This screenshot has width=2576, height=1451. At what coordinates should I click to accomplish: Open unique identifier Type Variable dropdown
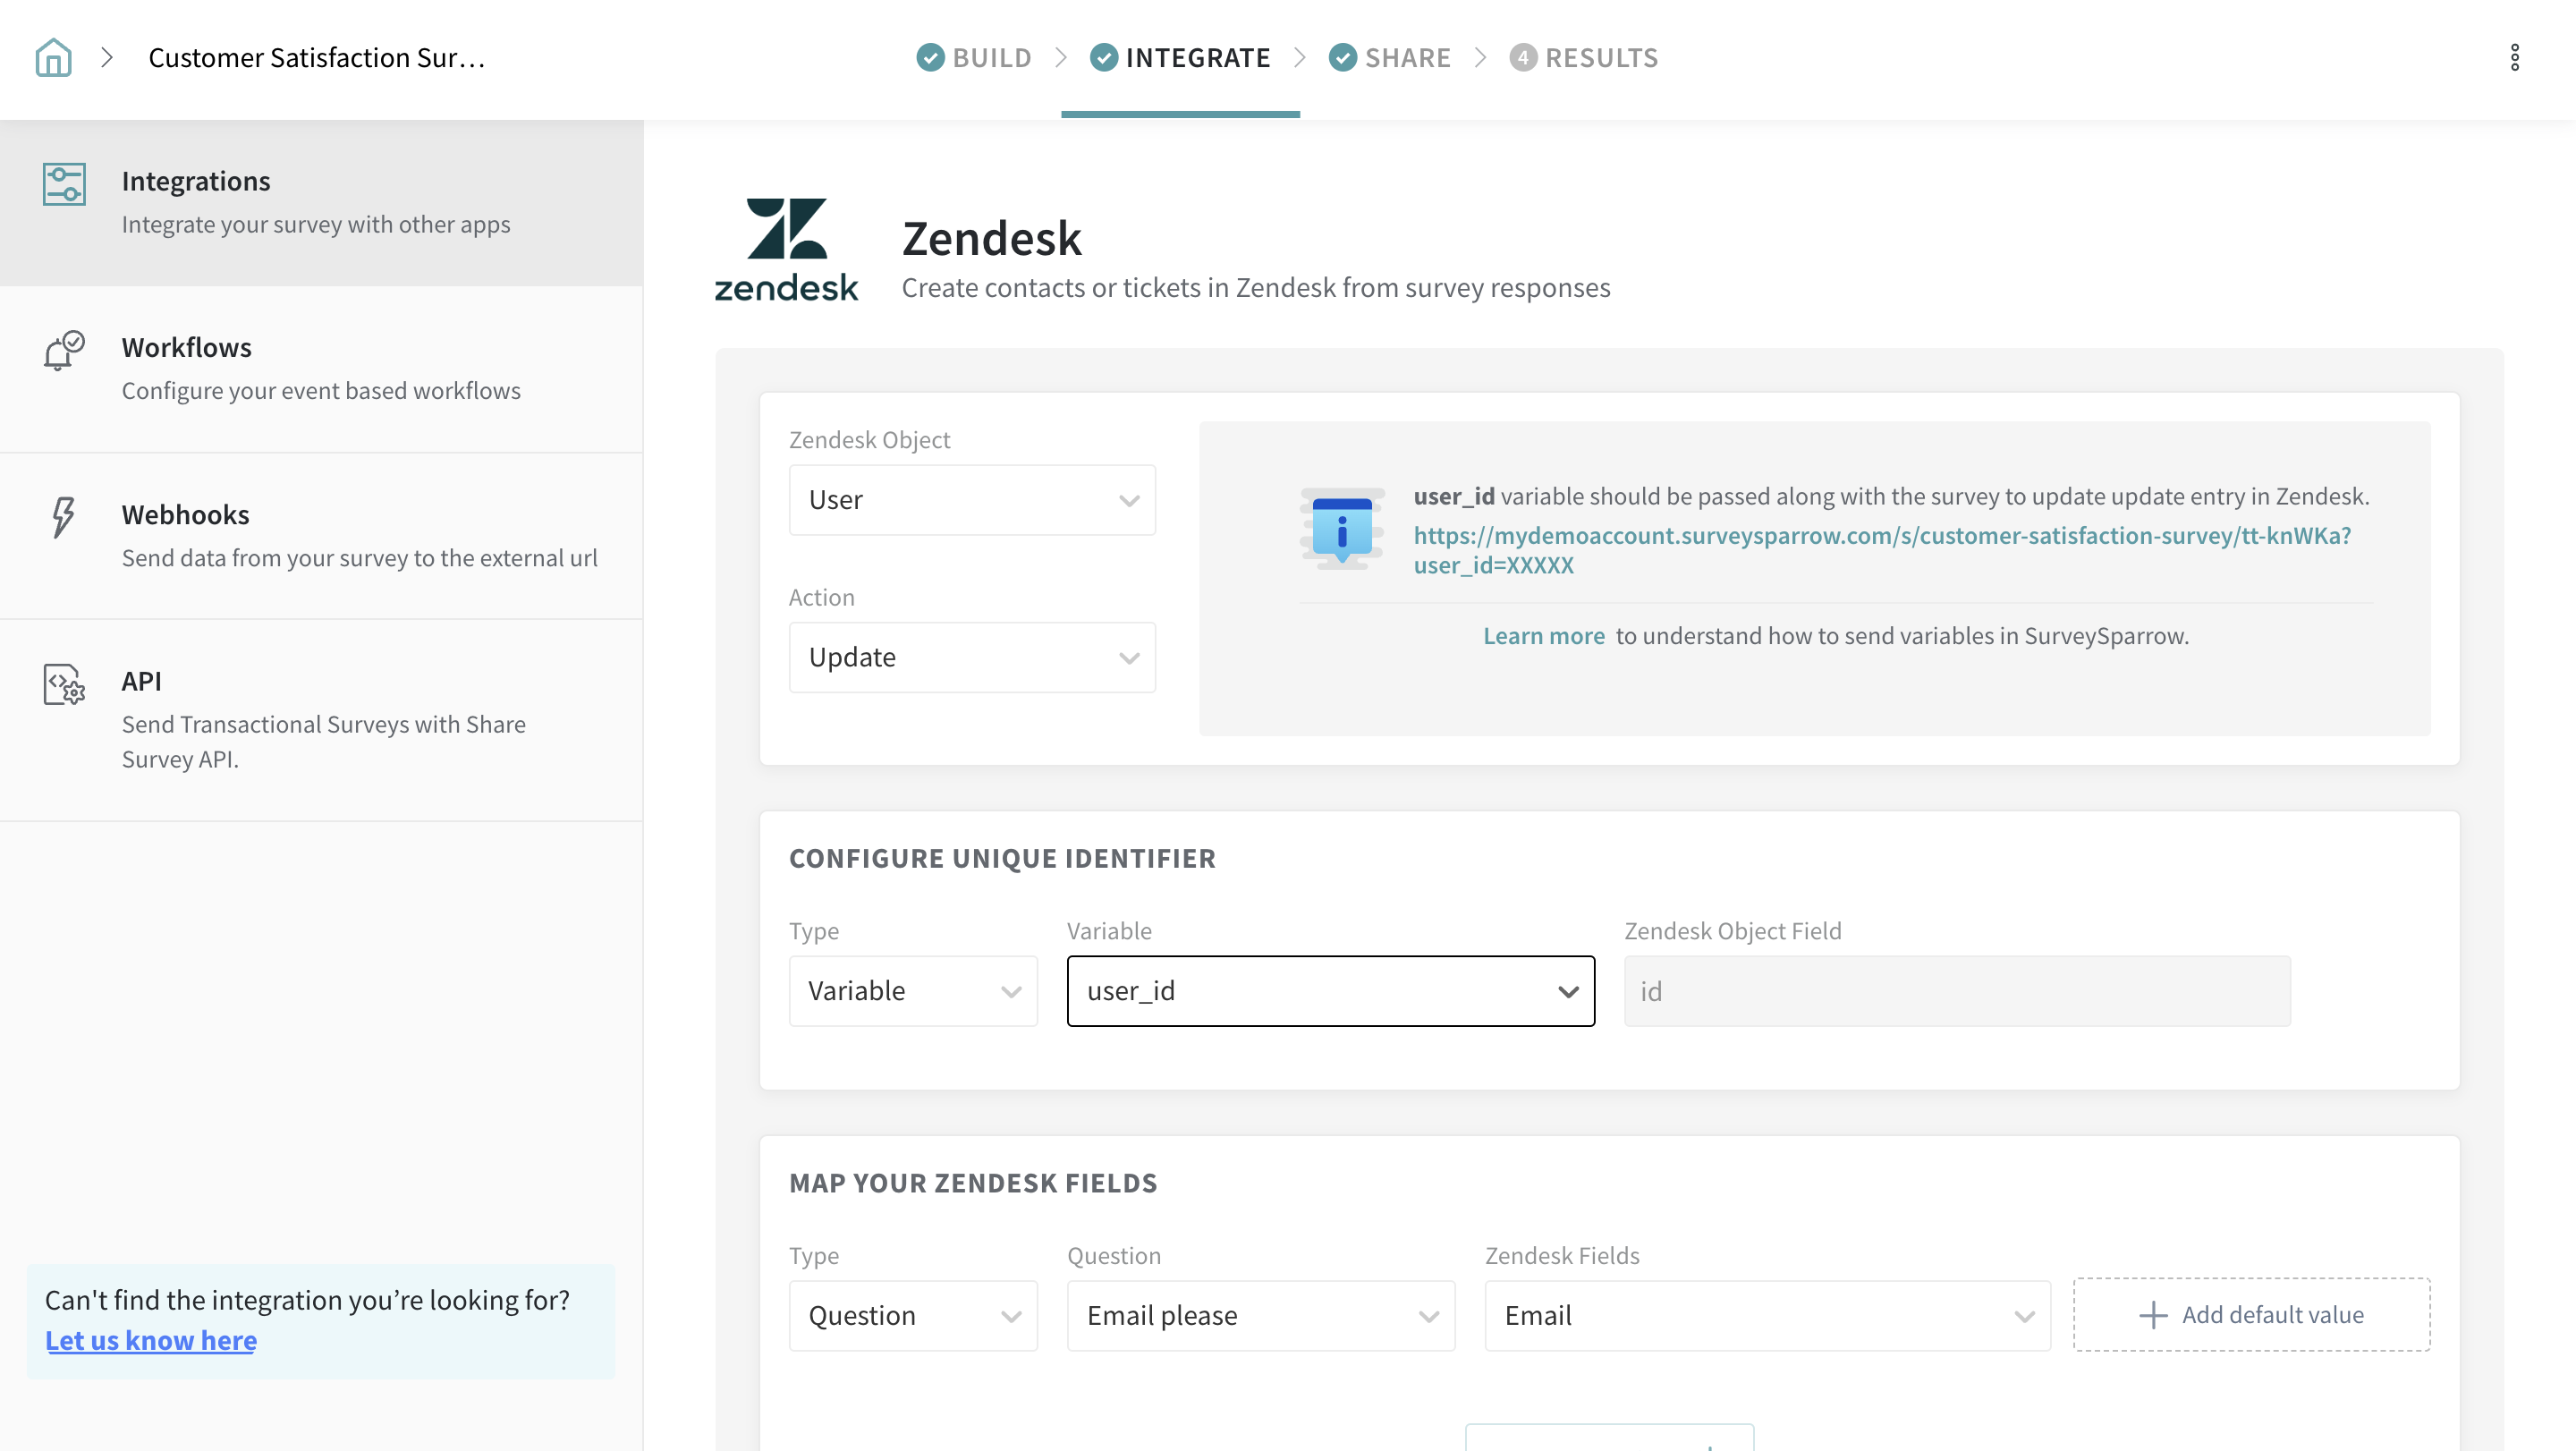912,990
